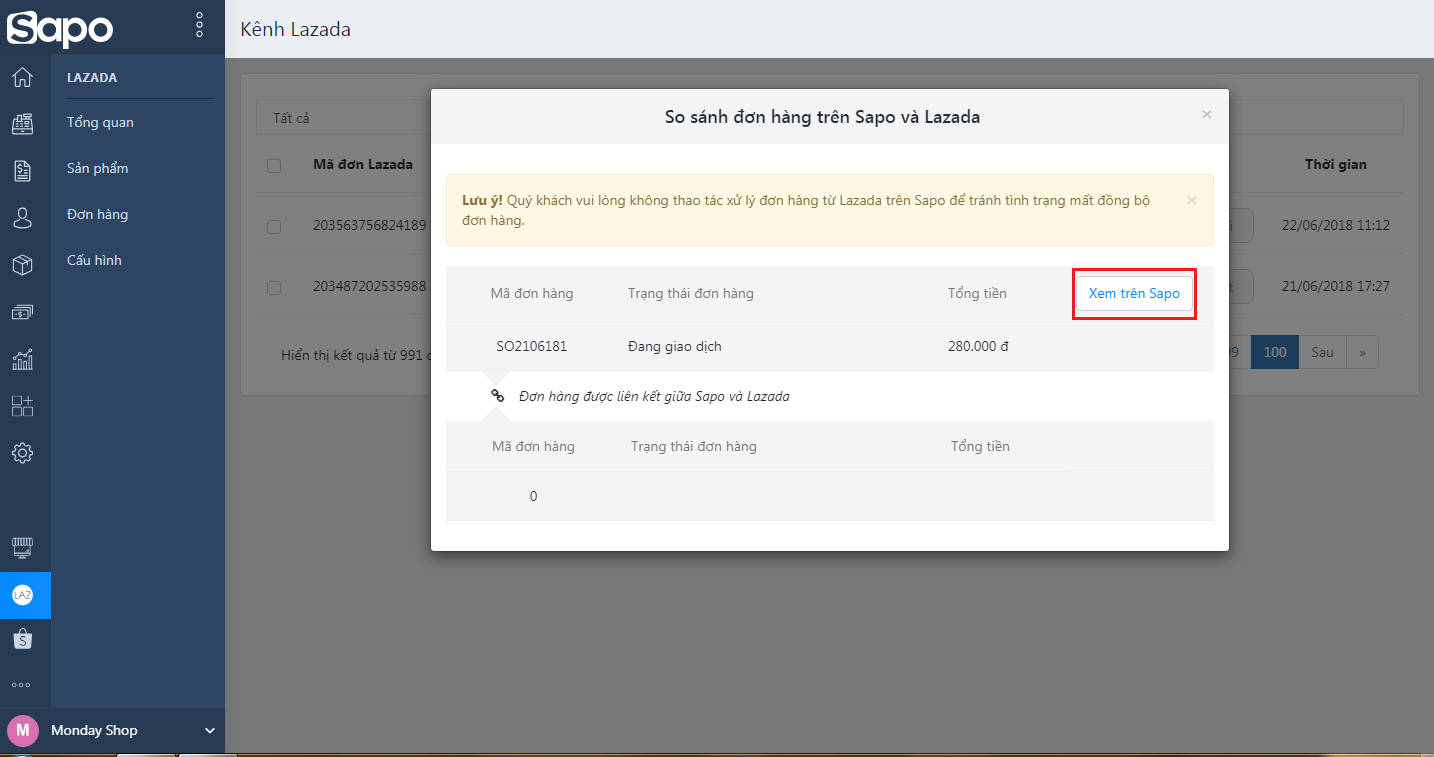The height and width of the screenshot is (757, 1434).
Task: Click the Kênh Lazada page title
Action: [296, 29]
